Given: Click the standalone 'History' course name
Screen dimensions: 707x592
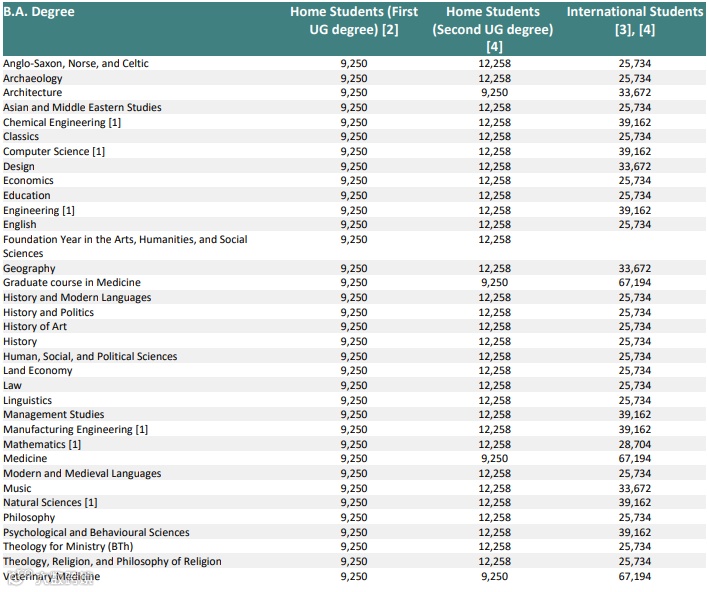Looking at the screenshot, I should (x=20, y=342).
